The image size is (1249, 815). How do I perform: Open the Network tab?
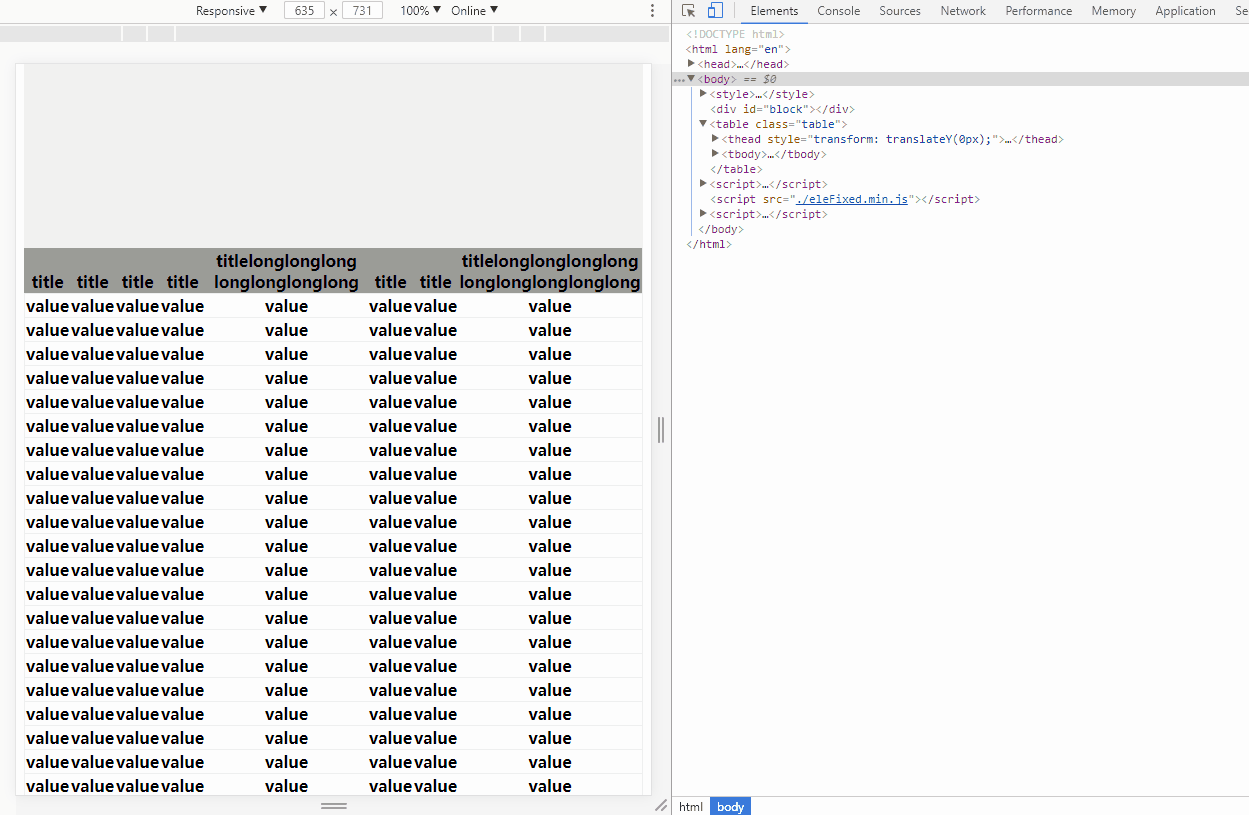coord(963,11)
